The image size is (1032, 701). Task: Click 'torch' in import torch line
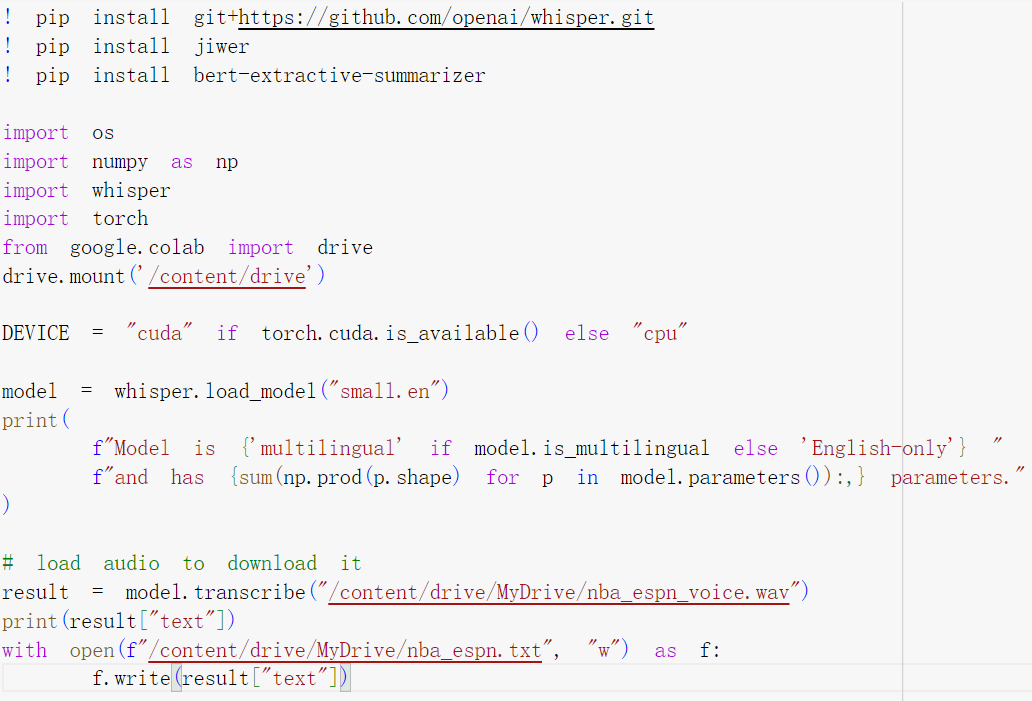click(x=120, y=218)
